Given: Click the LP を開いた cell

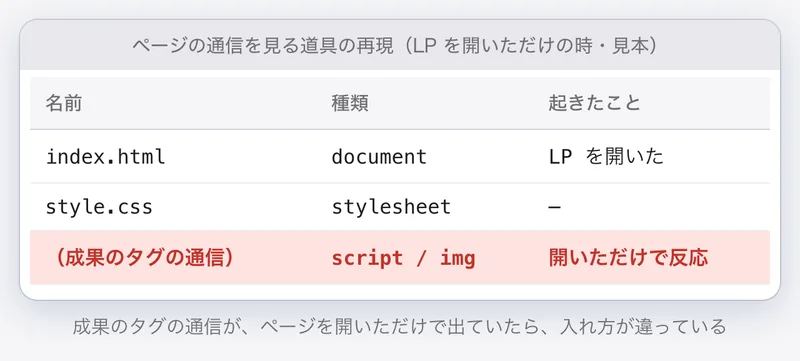Looking at the screenshot, I should 606,157.
